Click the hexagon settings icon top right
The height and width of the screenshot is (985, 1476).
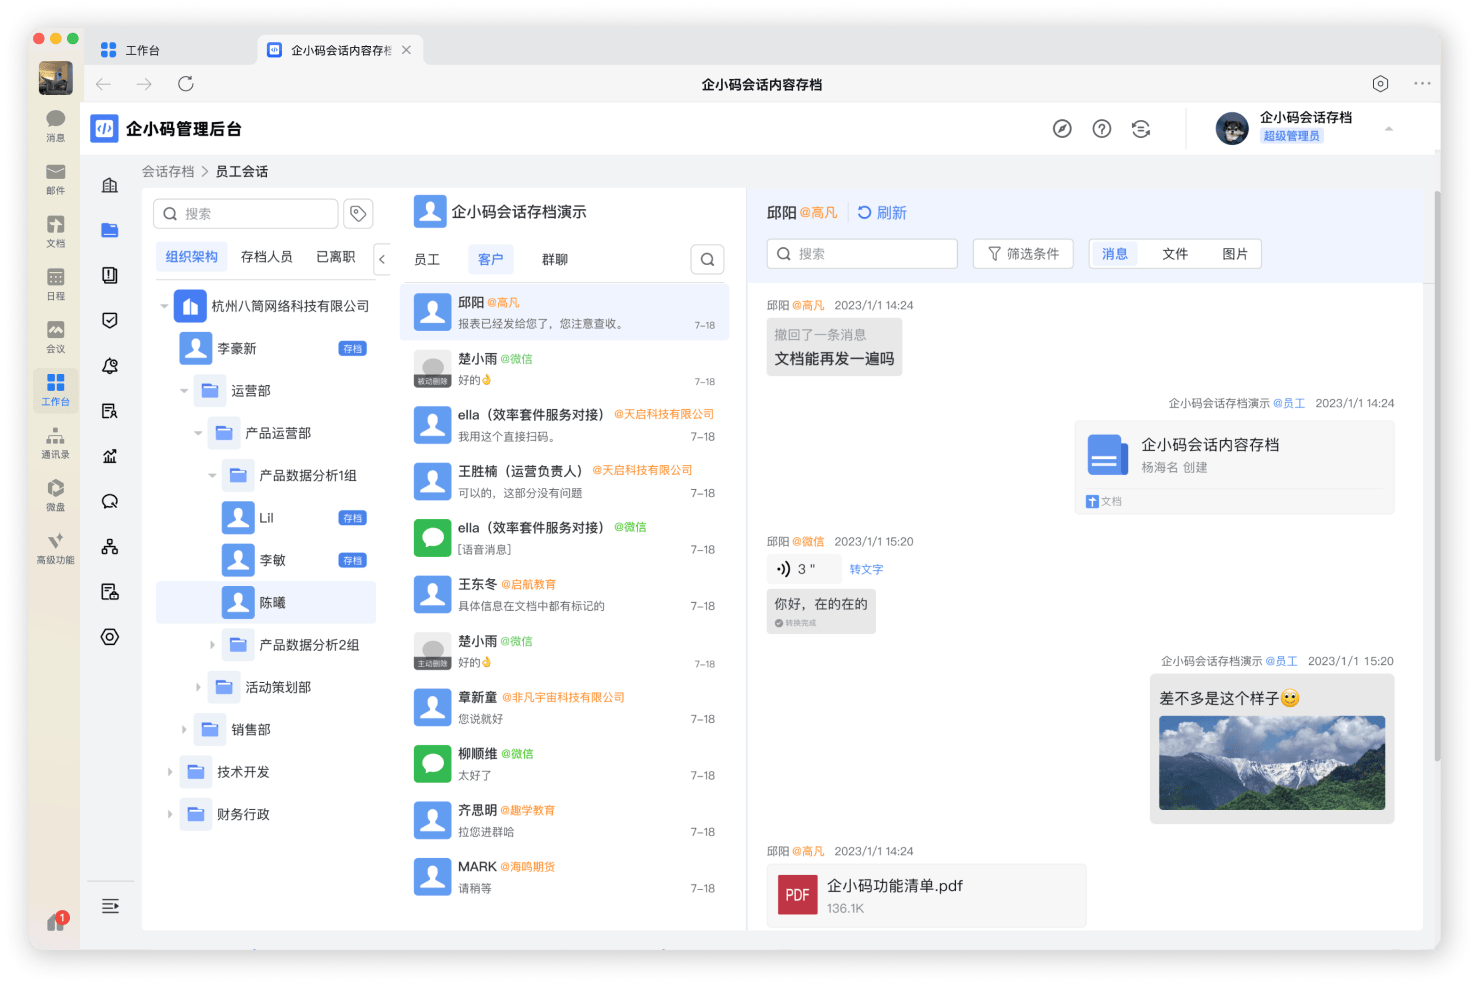[x=1381, y=84]
